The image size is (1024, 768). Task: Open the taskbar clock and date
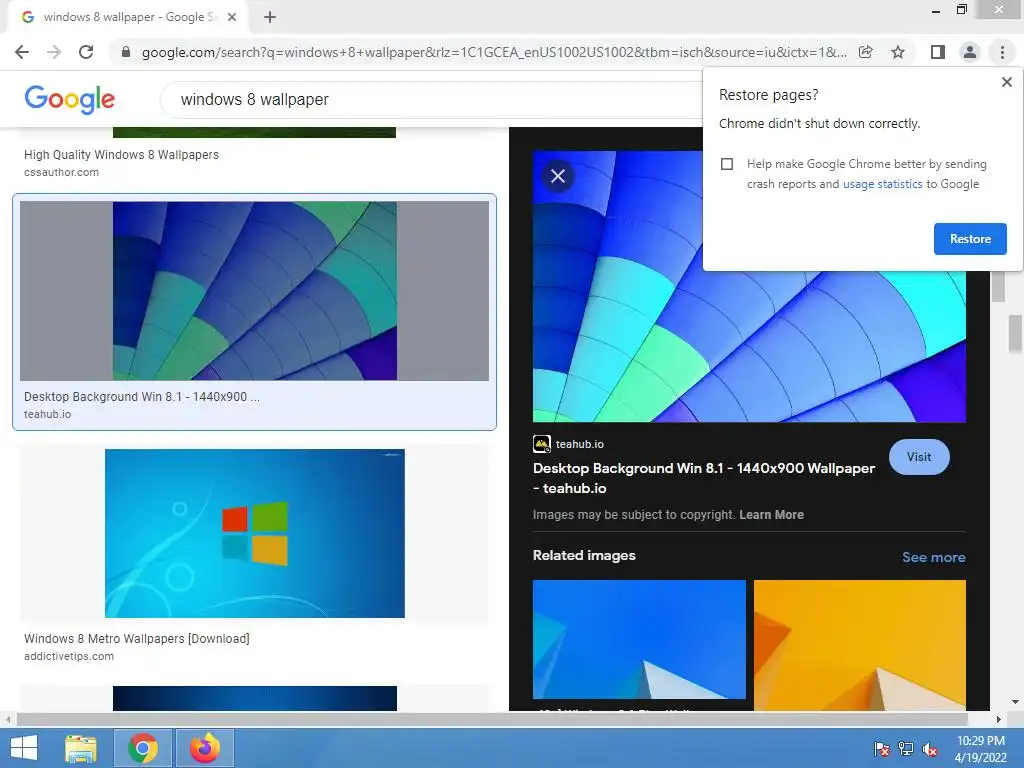pos(981,749)
